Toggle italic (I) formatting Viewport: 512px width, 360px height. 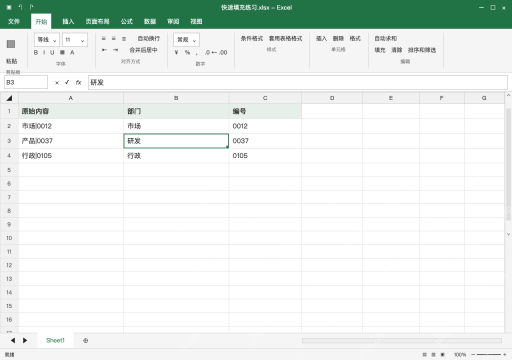tap(44, 52)
